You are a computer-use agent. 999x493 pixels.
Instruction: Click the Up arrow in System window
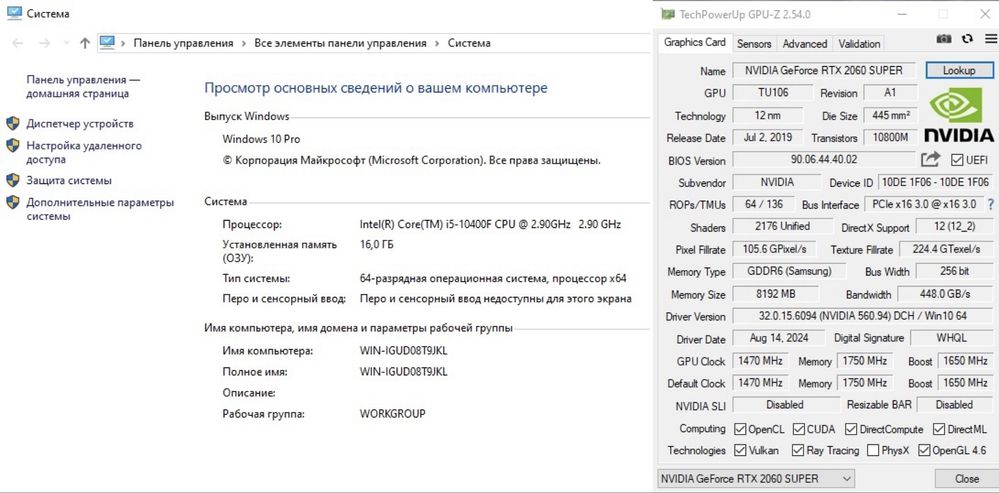tap(85, 43)
